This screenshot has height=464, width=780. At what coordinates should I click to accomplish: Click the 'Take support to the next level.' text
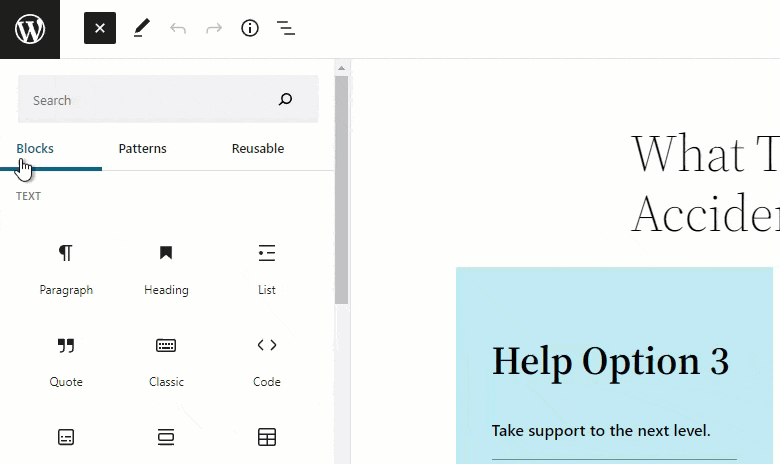(601, 431)
